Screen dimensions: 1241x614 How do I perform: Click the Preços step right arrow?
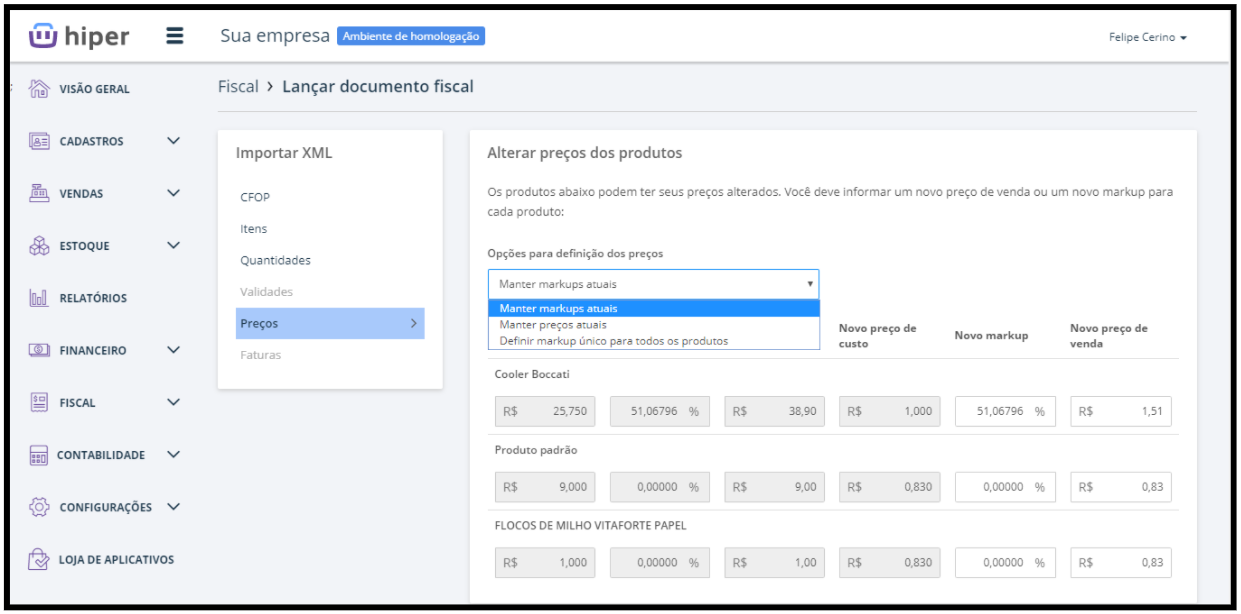coord(413,323)
